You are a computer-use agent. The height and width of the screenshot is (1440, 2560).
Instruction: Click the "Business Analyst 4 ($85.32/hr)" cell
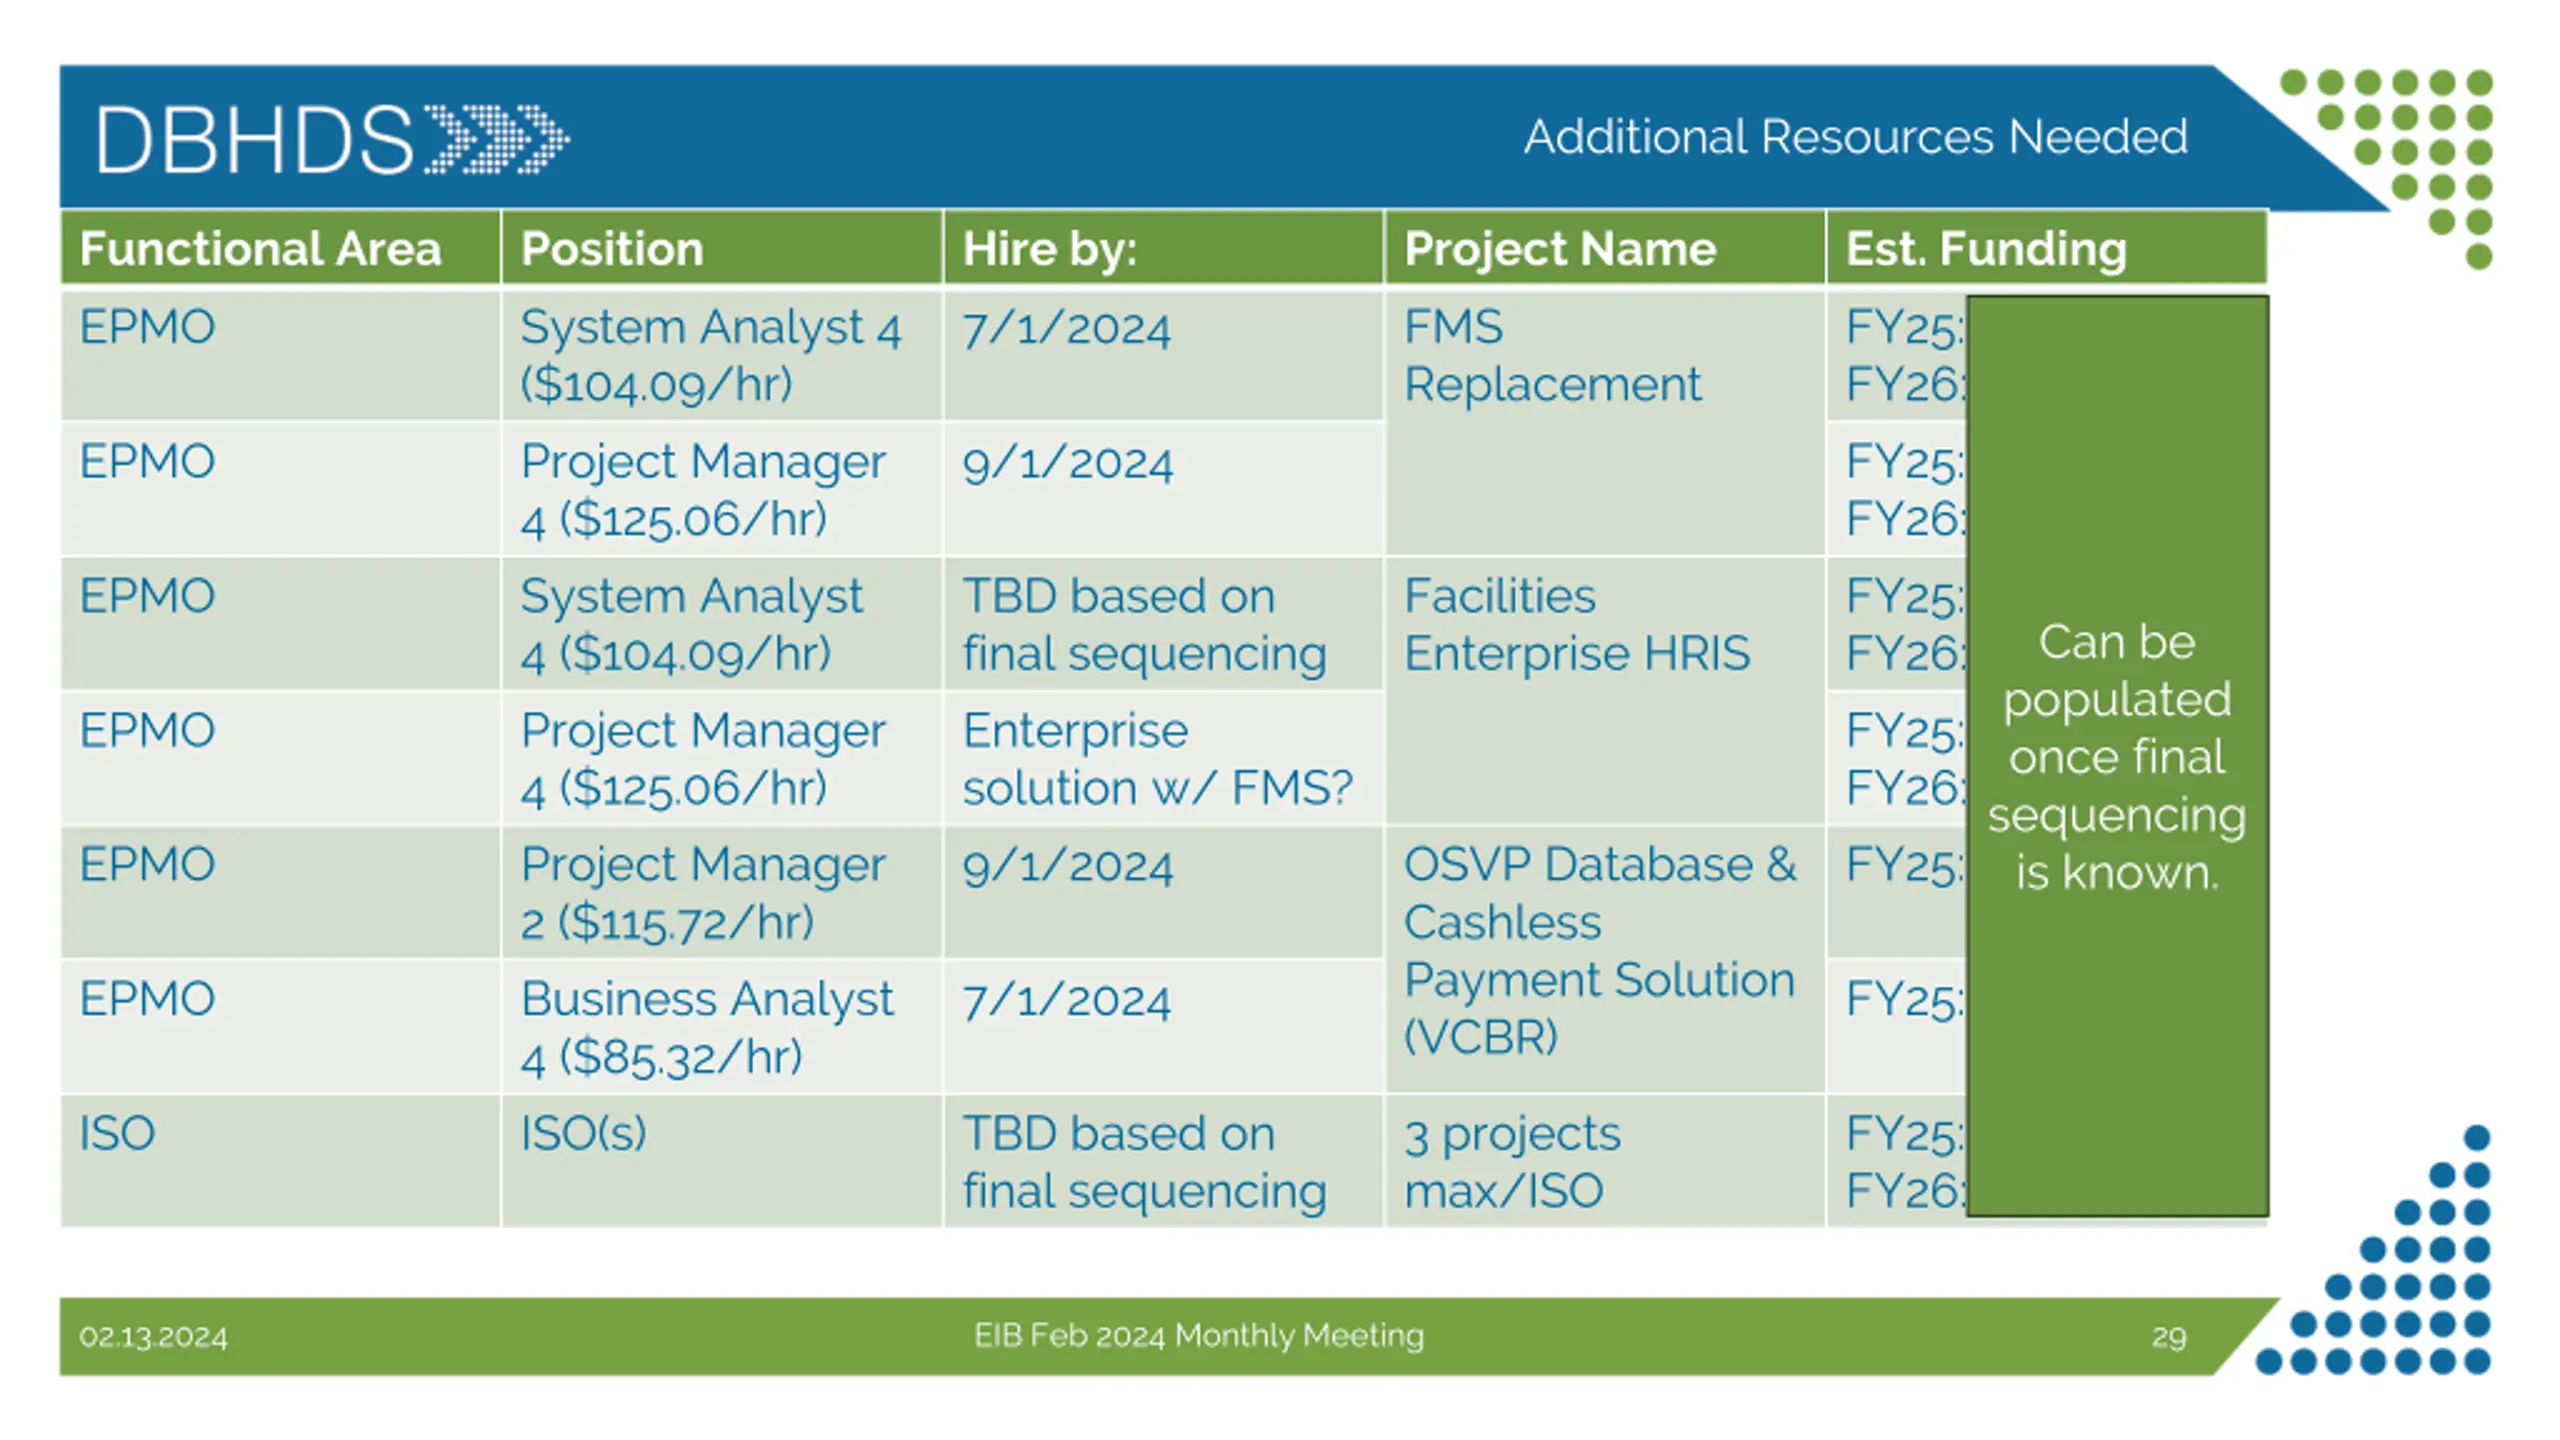(x=706, y=1027)
